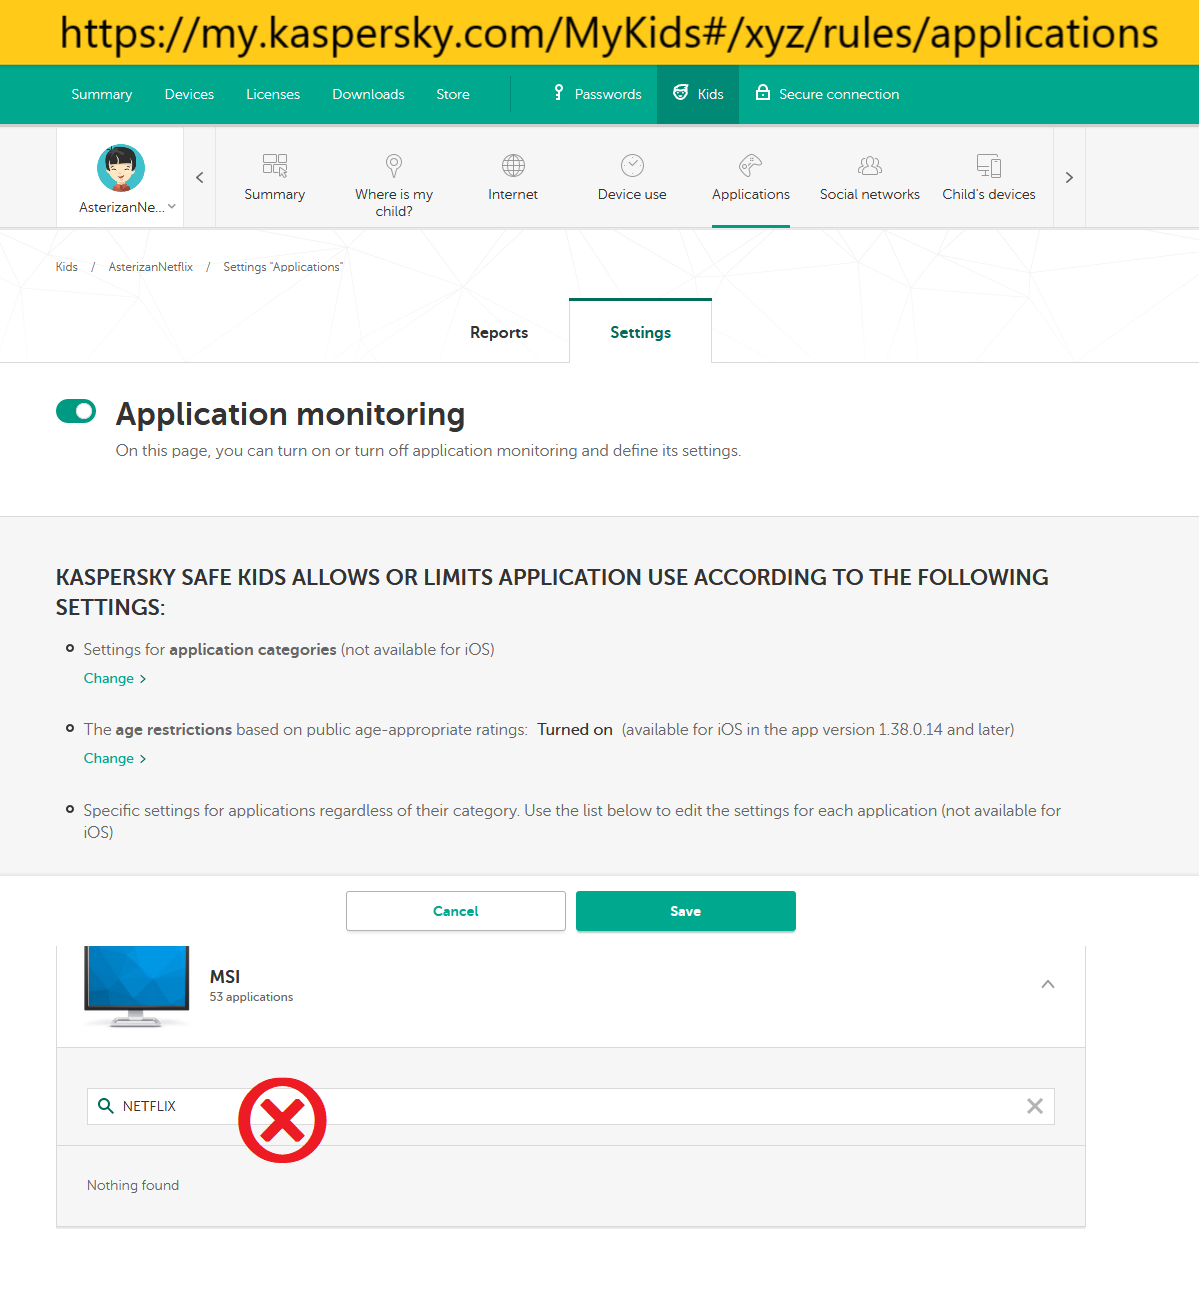1199x1299 pixels.
Task: Go to the top Summary menu item
Action: (x=102, y=94)
